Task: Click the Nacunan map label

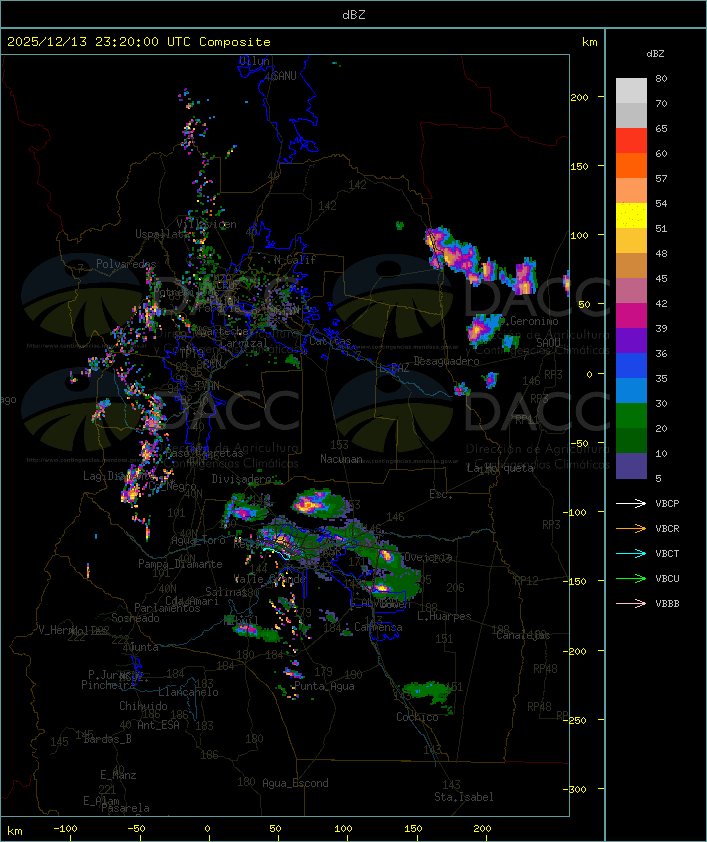Action: click(341, 459)
